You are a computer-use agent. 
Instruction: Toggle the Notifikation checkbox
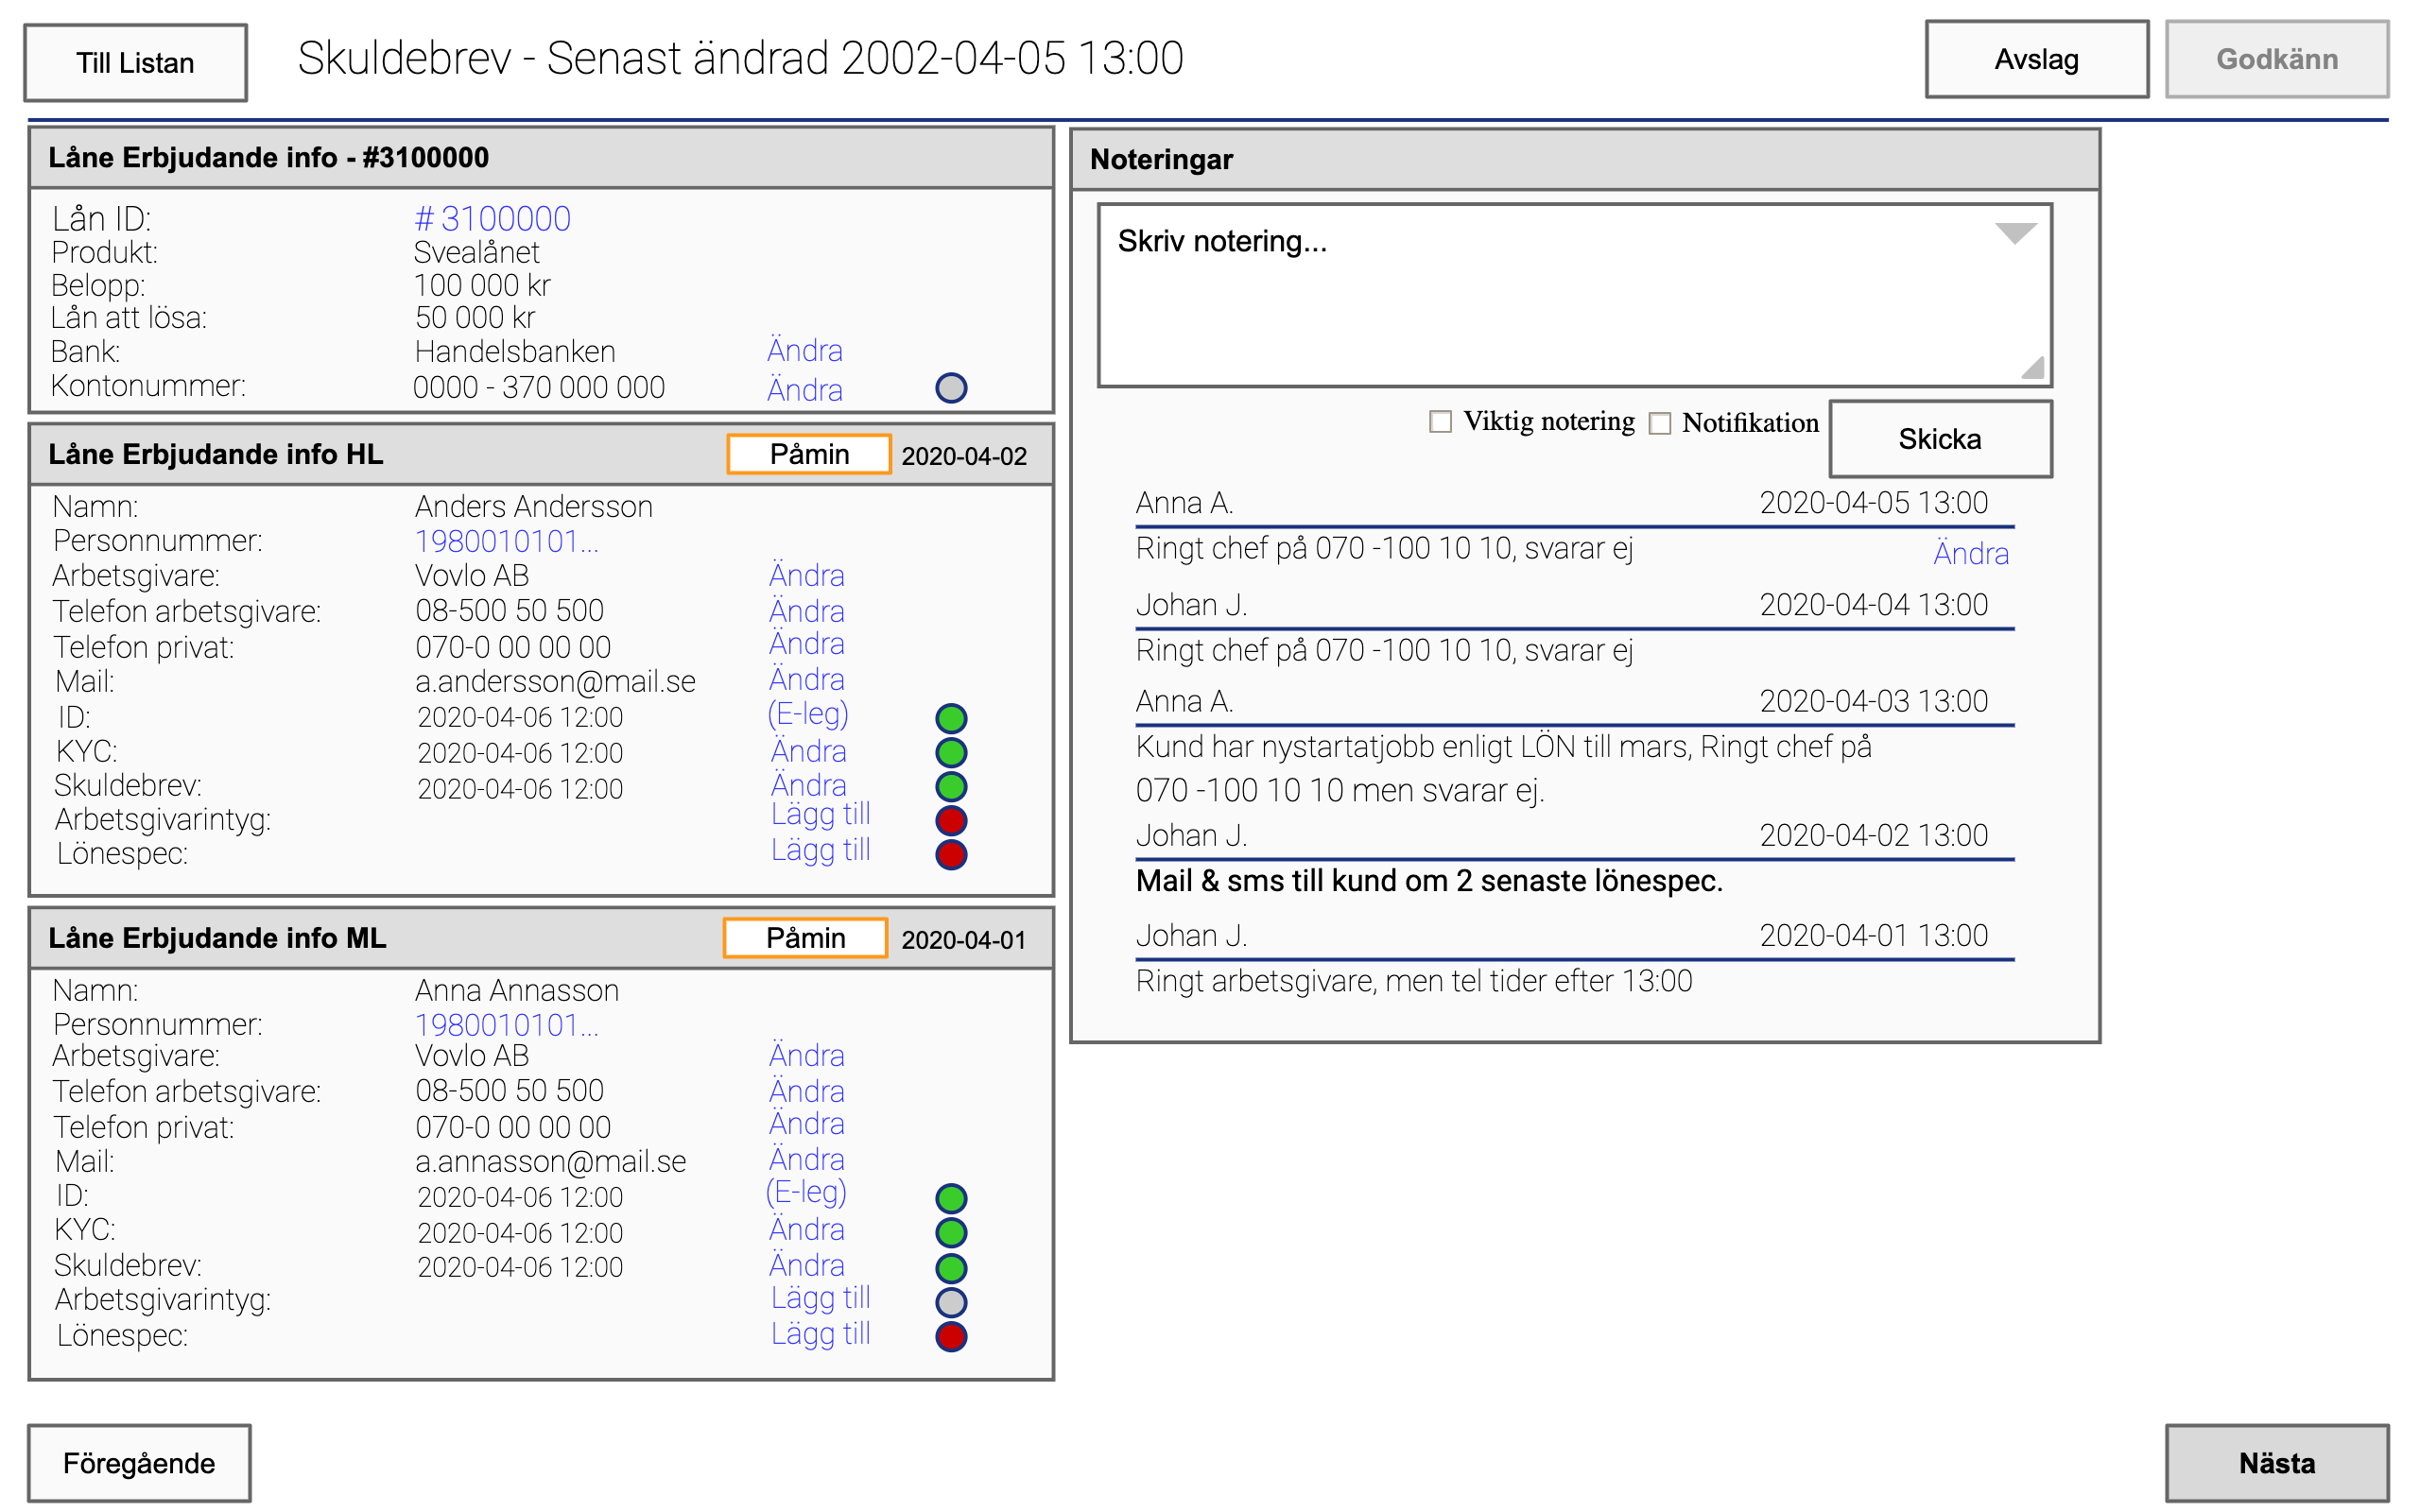(1660, 423)
